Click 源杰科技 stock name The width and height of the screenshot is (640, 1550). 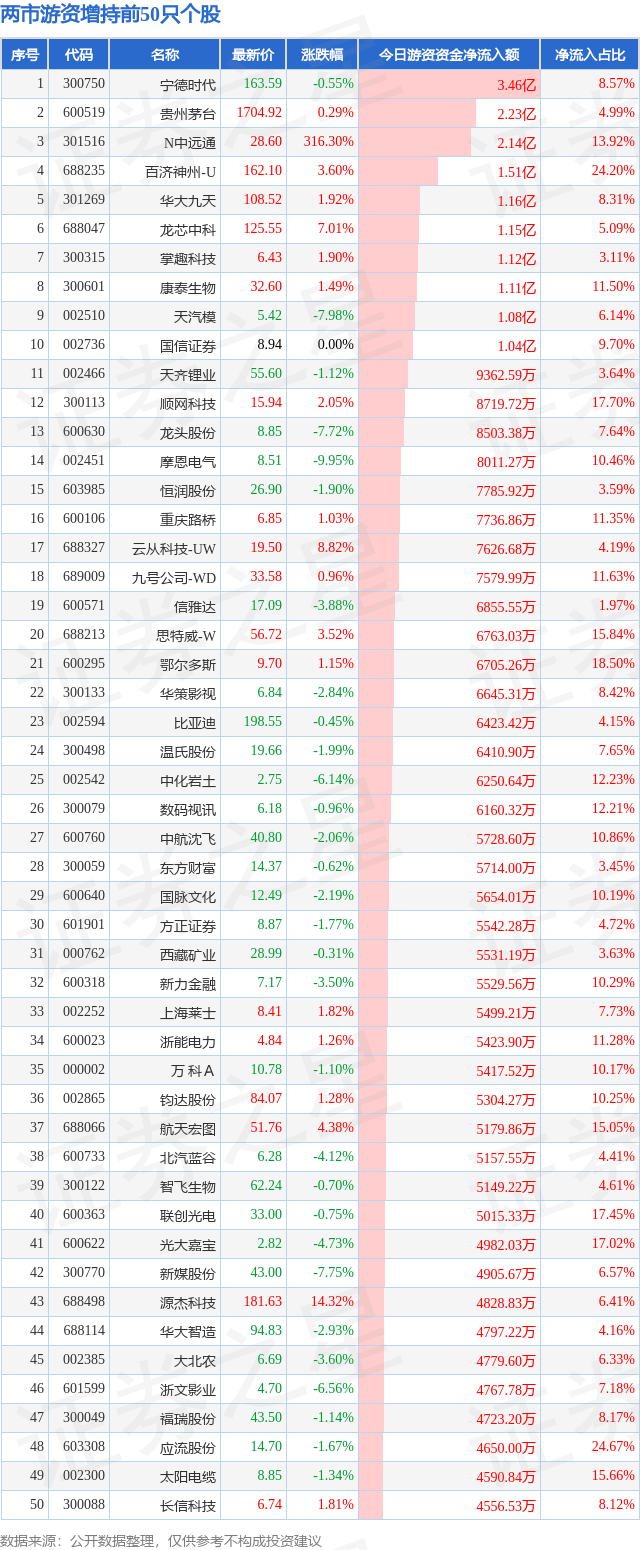[x=188, y=1303]
